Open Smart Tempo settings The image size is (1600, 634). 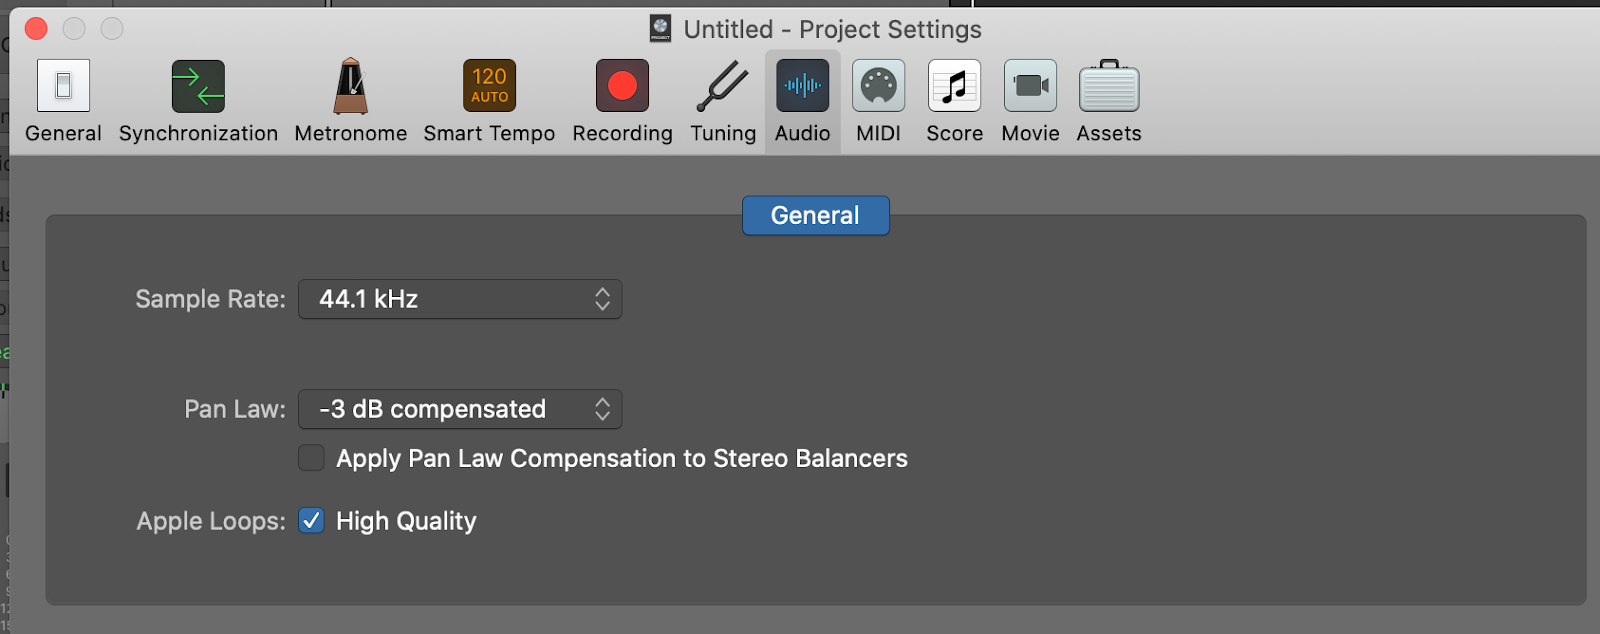click(489, 86)
